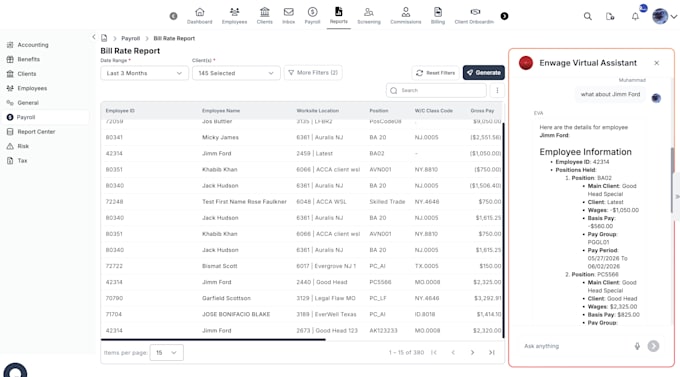
Task: Click the breadcrumb document home icon
Action: pos(104,38)
